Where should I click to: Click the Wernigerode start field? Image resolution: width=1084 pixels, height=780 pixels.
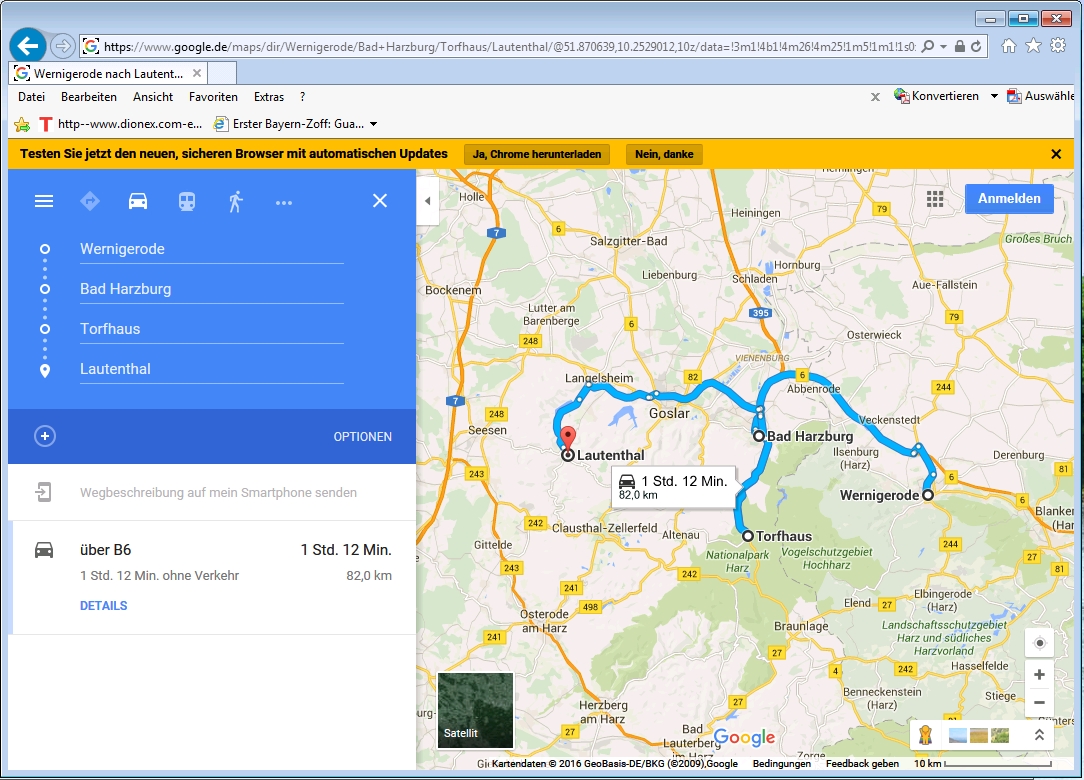pyautogui.click(x=212, y=249)
